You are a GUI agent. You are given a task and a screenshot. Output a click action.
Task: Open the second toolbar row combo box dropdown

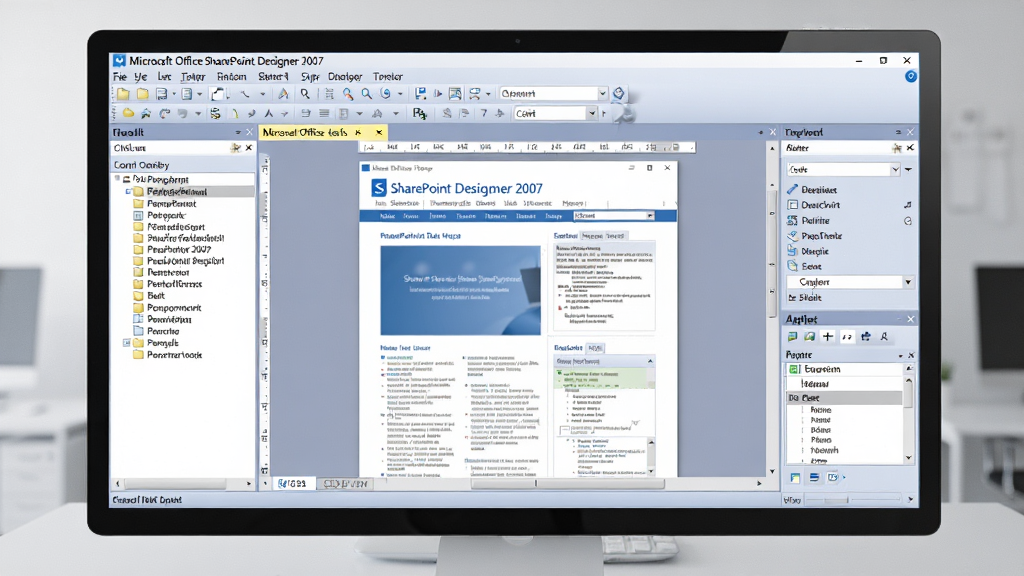(x=592, y=114)
